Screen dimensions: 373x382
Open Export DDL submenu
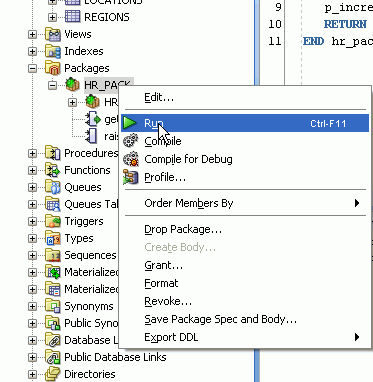pyautogui.click(x=245, y=337)
